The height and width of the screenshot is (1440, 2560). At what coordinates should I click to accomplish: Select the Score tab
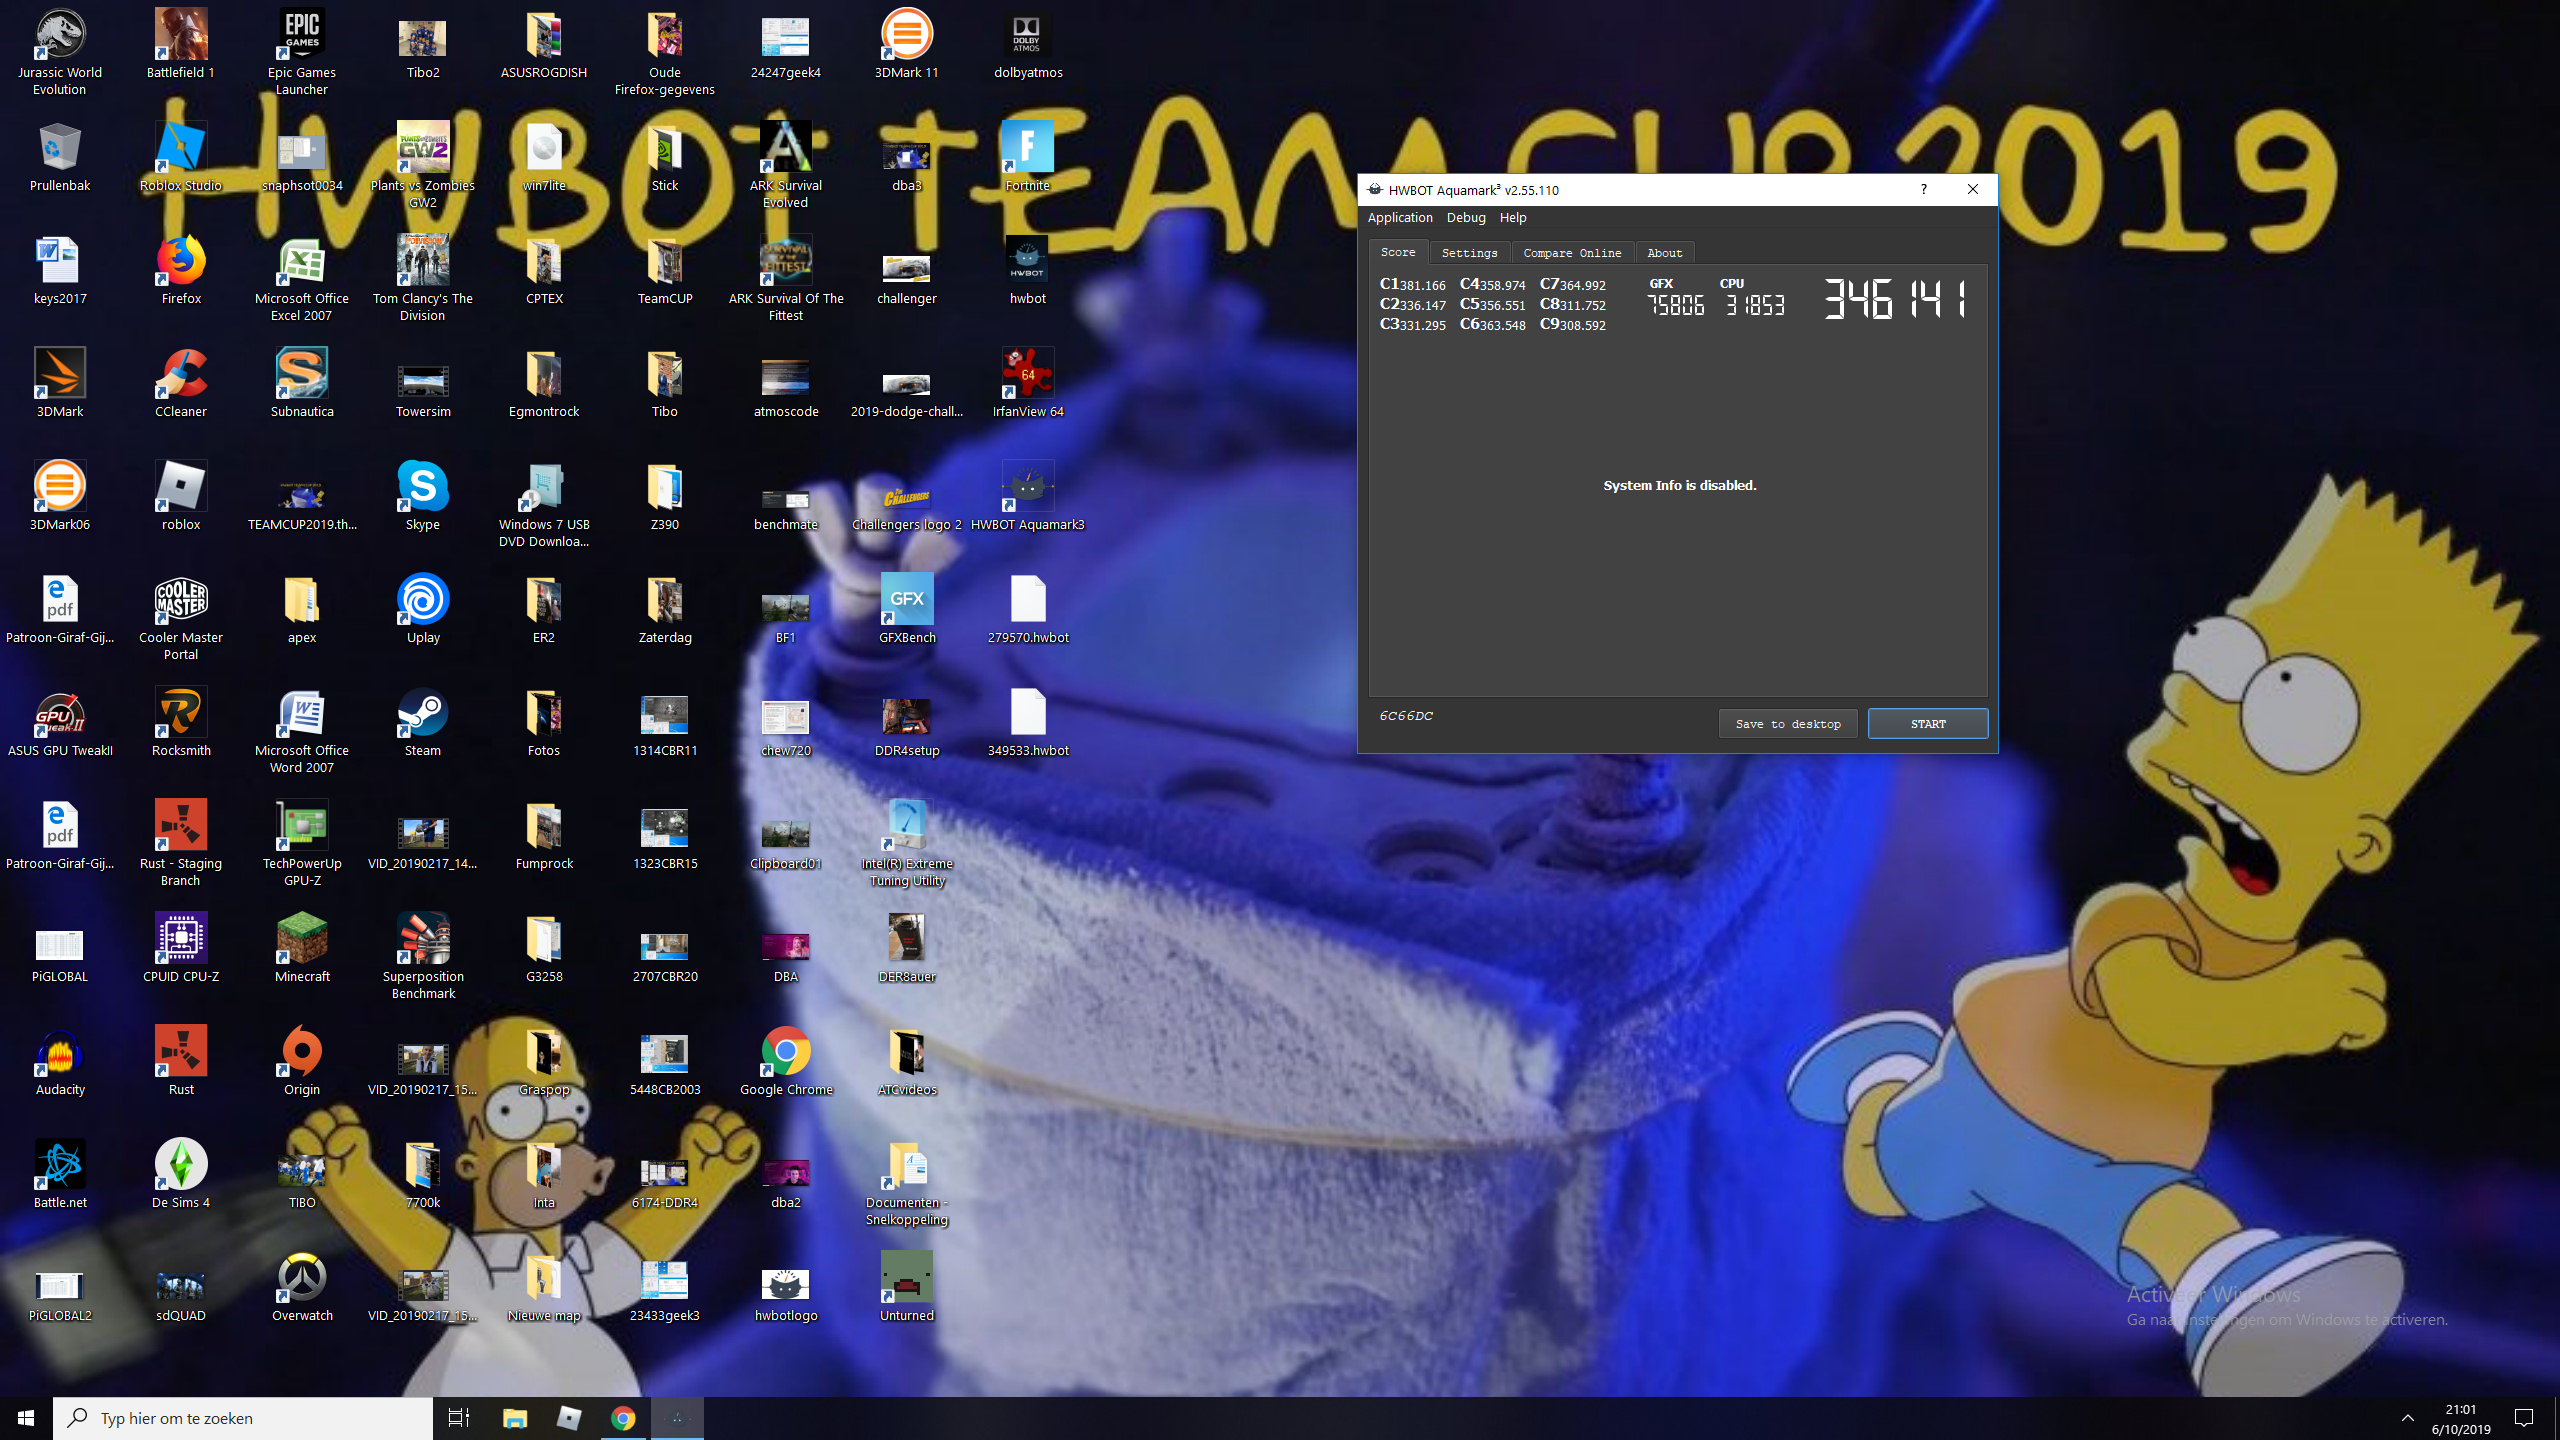pos(1398,252)
